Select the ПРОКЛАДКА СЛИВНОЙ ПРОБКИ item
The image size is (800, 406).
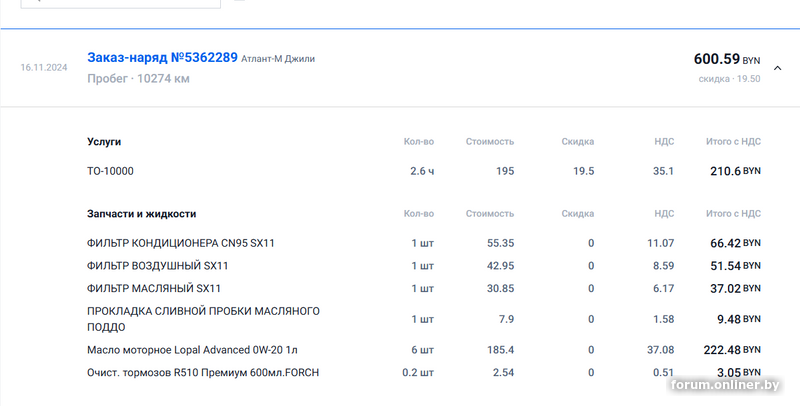(203, 319)
